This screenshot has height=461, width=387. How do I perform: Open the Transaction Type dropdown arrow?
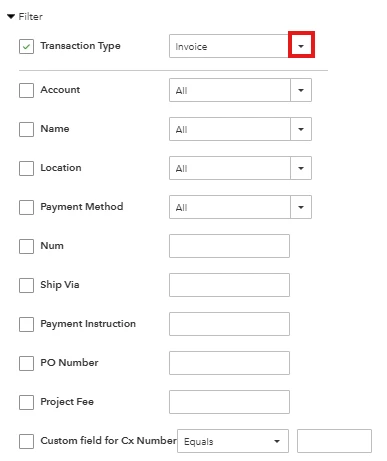click(x=301, y=46)
